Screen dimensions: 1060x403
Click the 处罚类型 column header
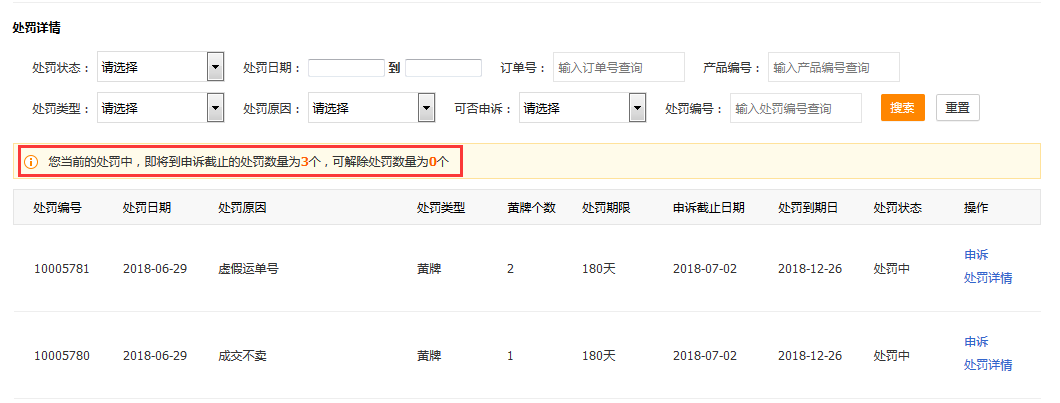click(441, 208)
